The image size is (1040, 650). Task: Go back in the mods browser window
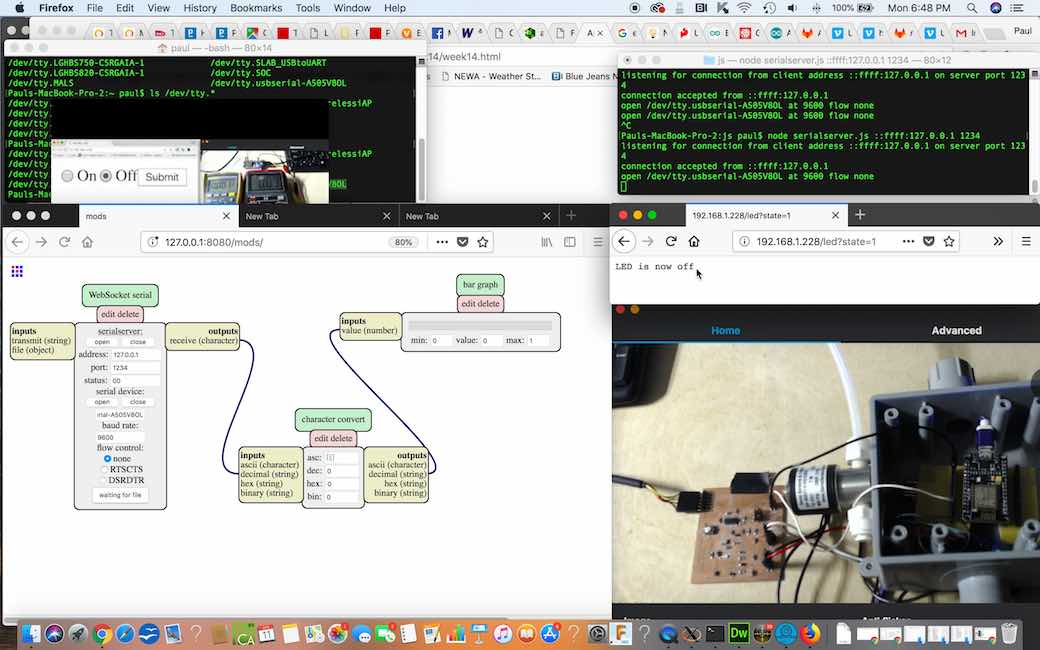pyautogui.click(x=18, y=242)
